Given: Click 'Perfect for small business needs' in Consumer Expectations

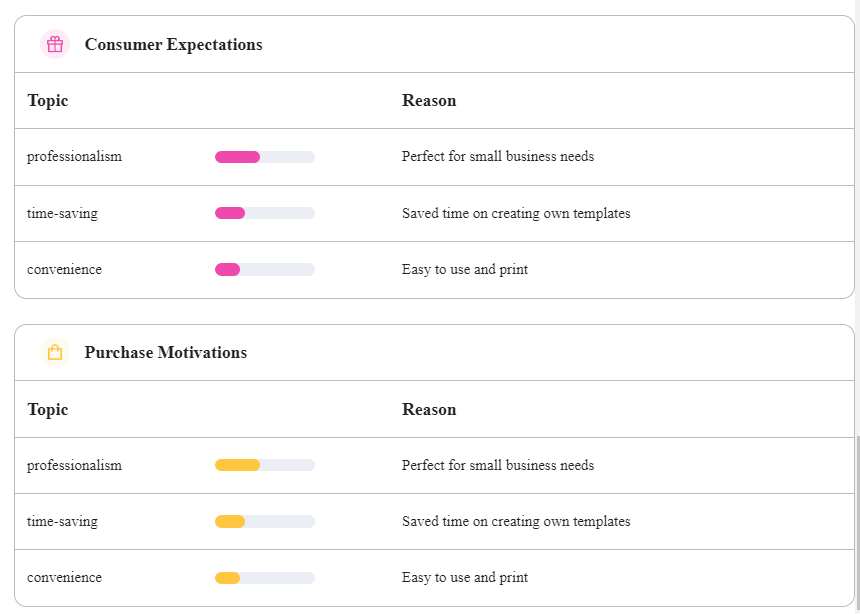Looking at the screenshot, I should [497, 157].
